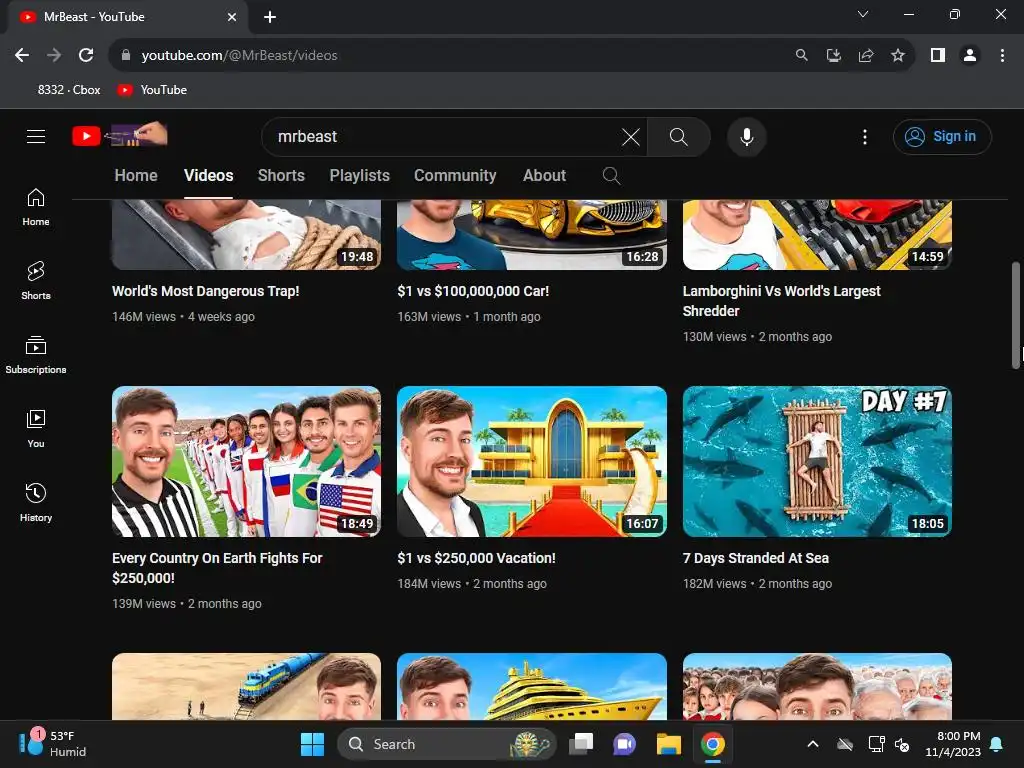Image resolution: width=1024 pixels, height=768 pixels.
Task: Play the train in desert thumbnail
Action: point(246,686)
